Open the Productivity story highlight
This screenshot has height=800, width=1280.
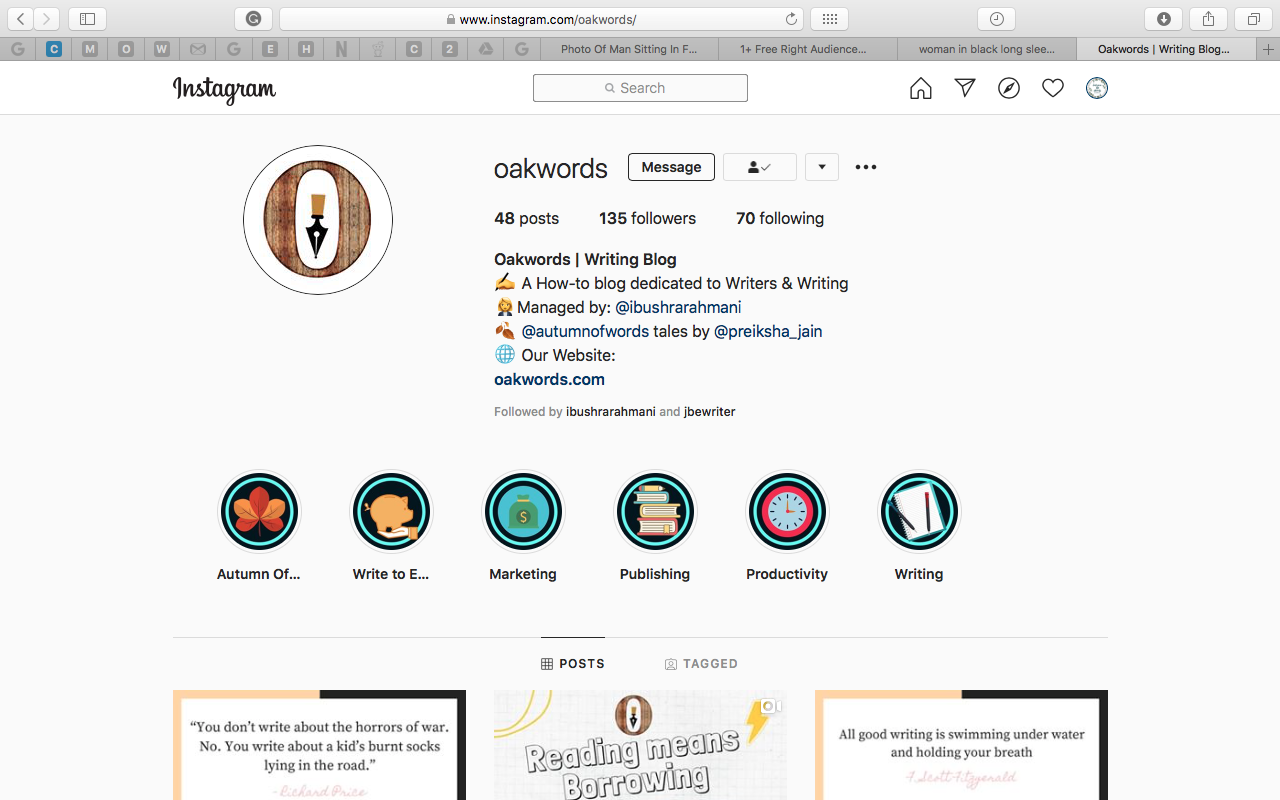[787, 526]
